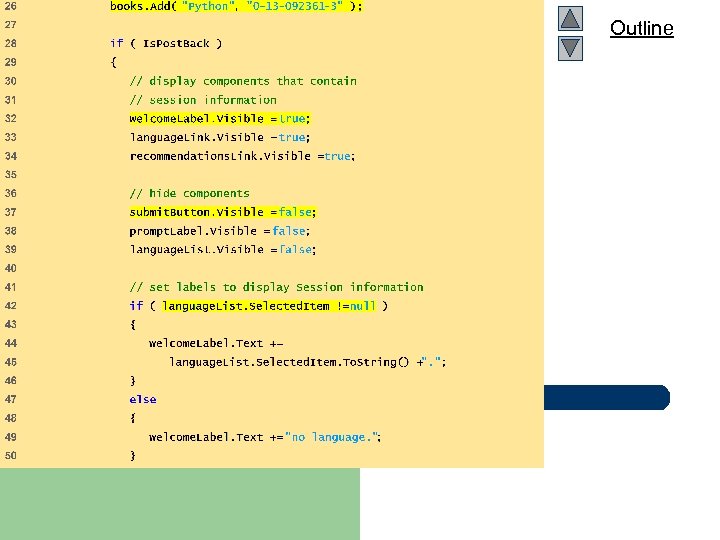Click line number 26
The image size is (720, 540).
10,6
